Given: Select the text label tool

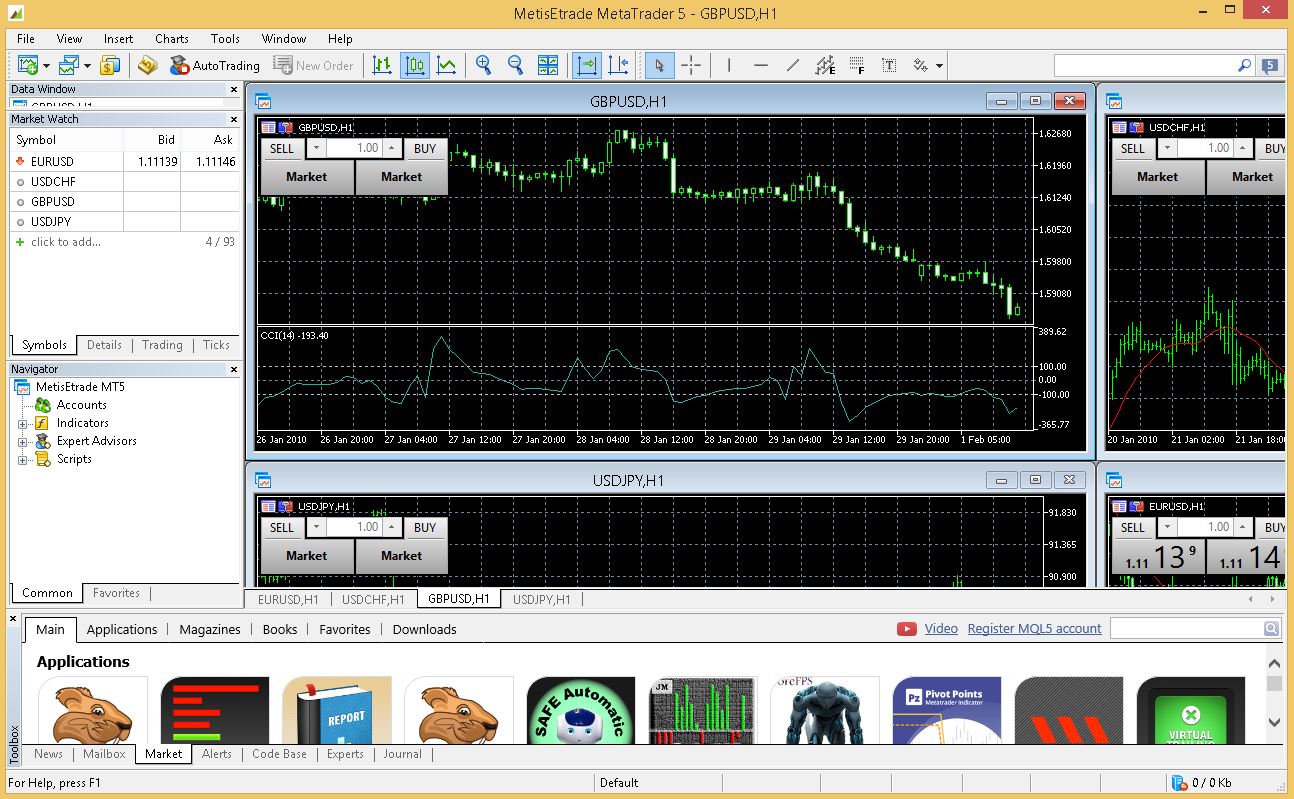Looking at the screenshot, I should click(x=889, y=65).
